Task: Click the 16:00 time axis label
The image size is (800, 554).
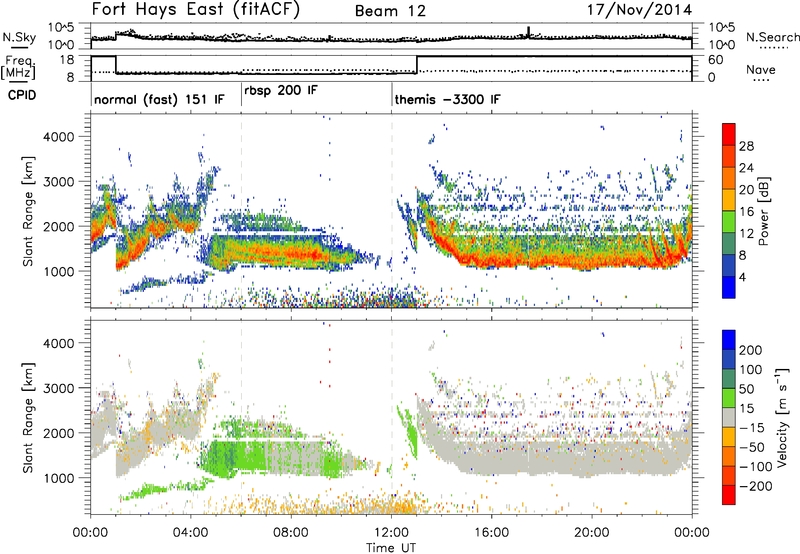Action: tap(491, 533)
